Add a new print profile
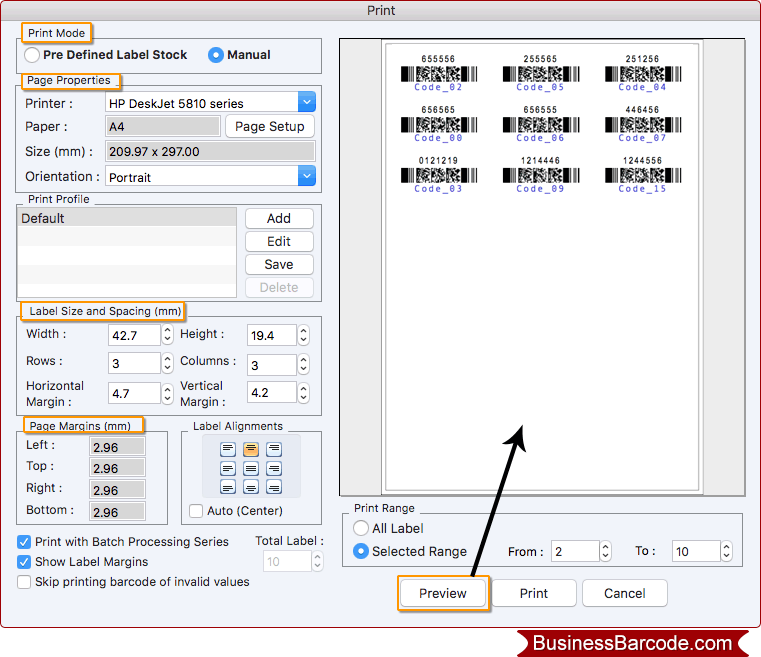This screenshot has width=761, height=657. (x=279, y=218)
